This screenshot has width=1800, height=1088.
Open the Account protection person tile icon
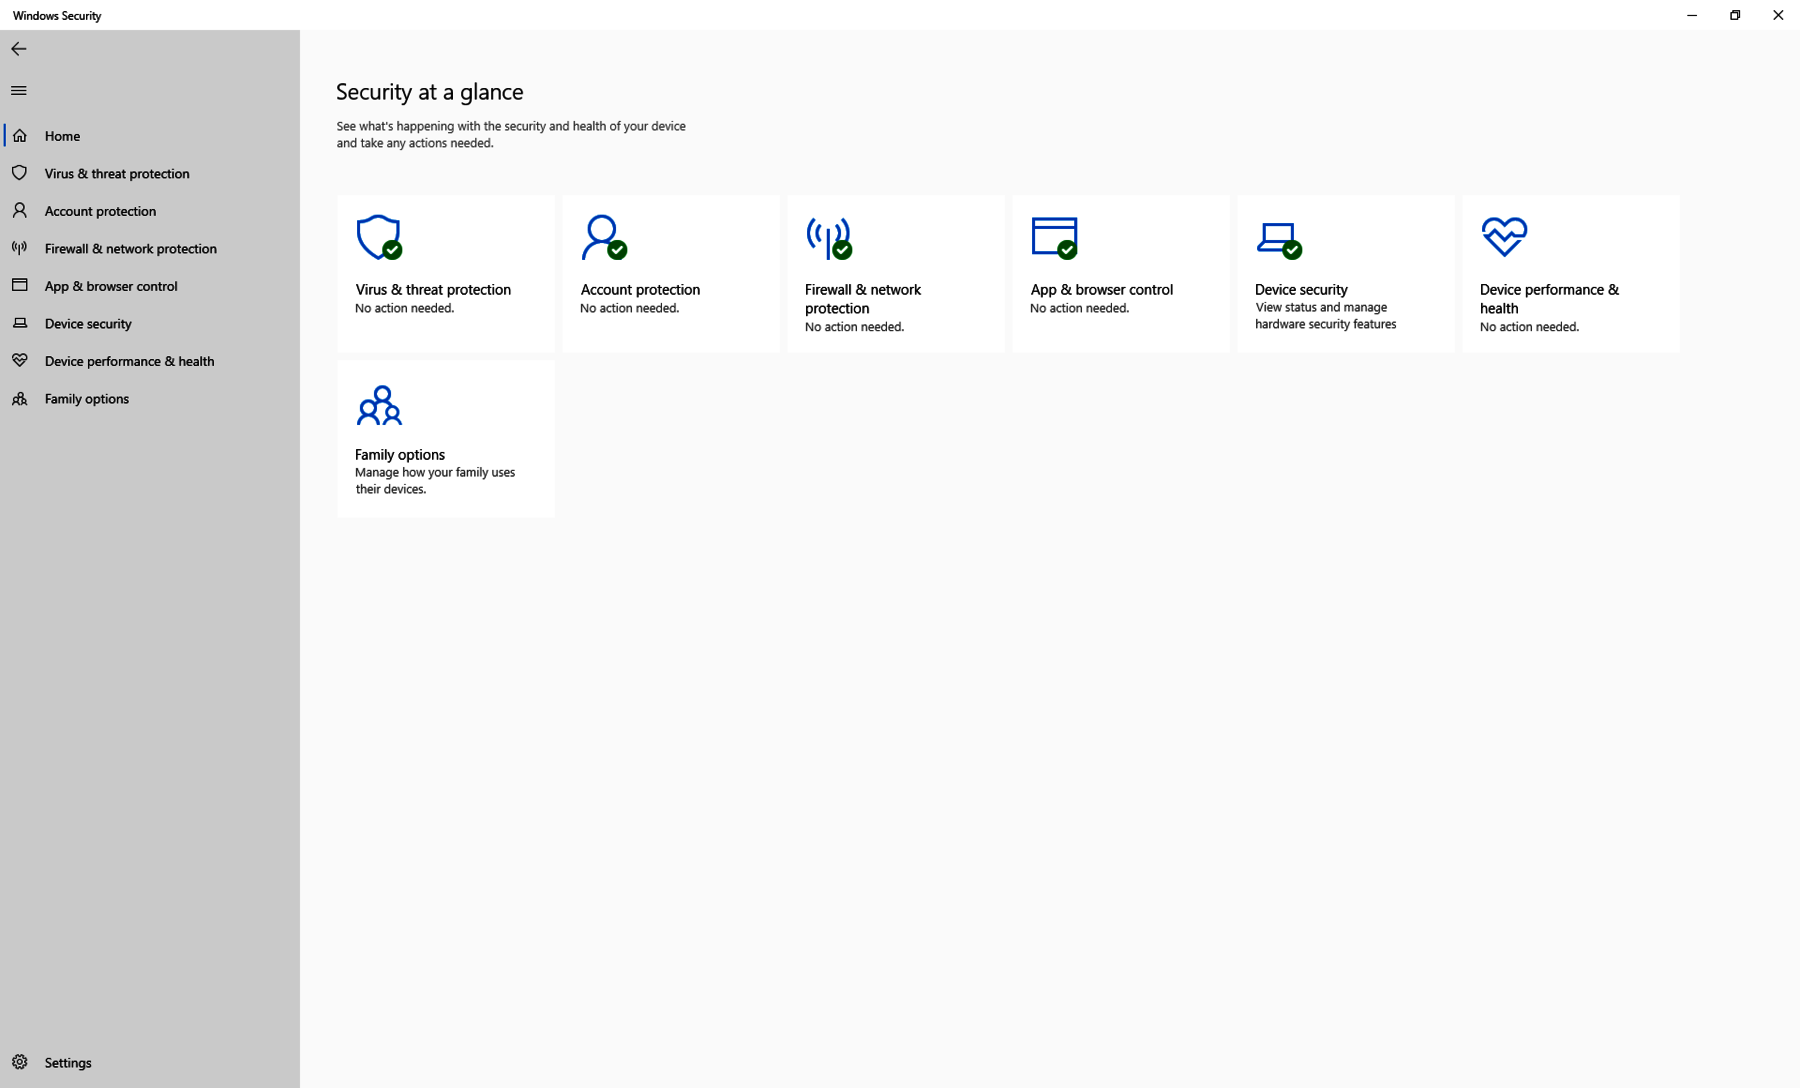604,238
